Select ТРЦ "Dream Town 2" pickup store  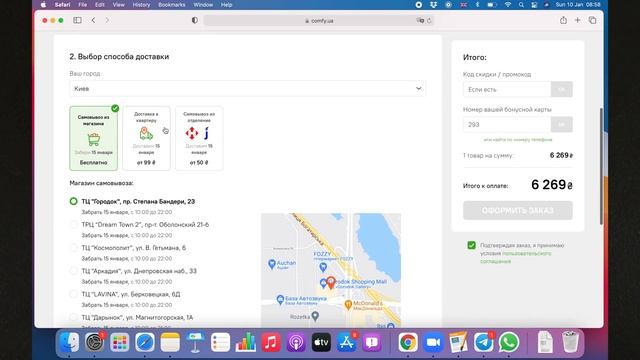tap(73, 224)
